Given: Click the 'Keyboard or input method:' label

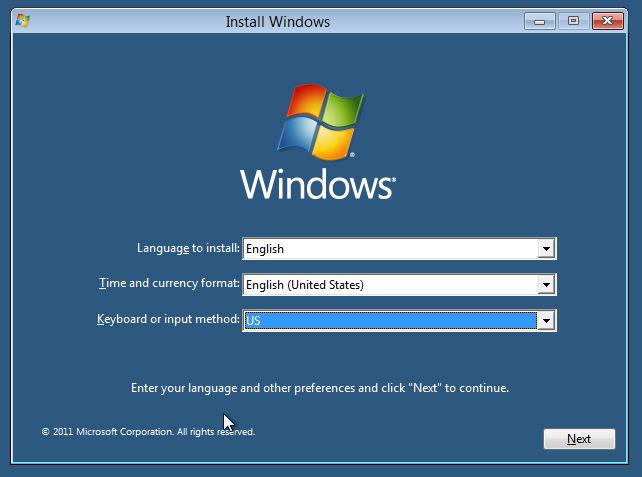Looking at the screenshot, I should [168, 319].
